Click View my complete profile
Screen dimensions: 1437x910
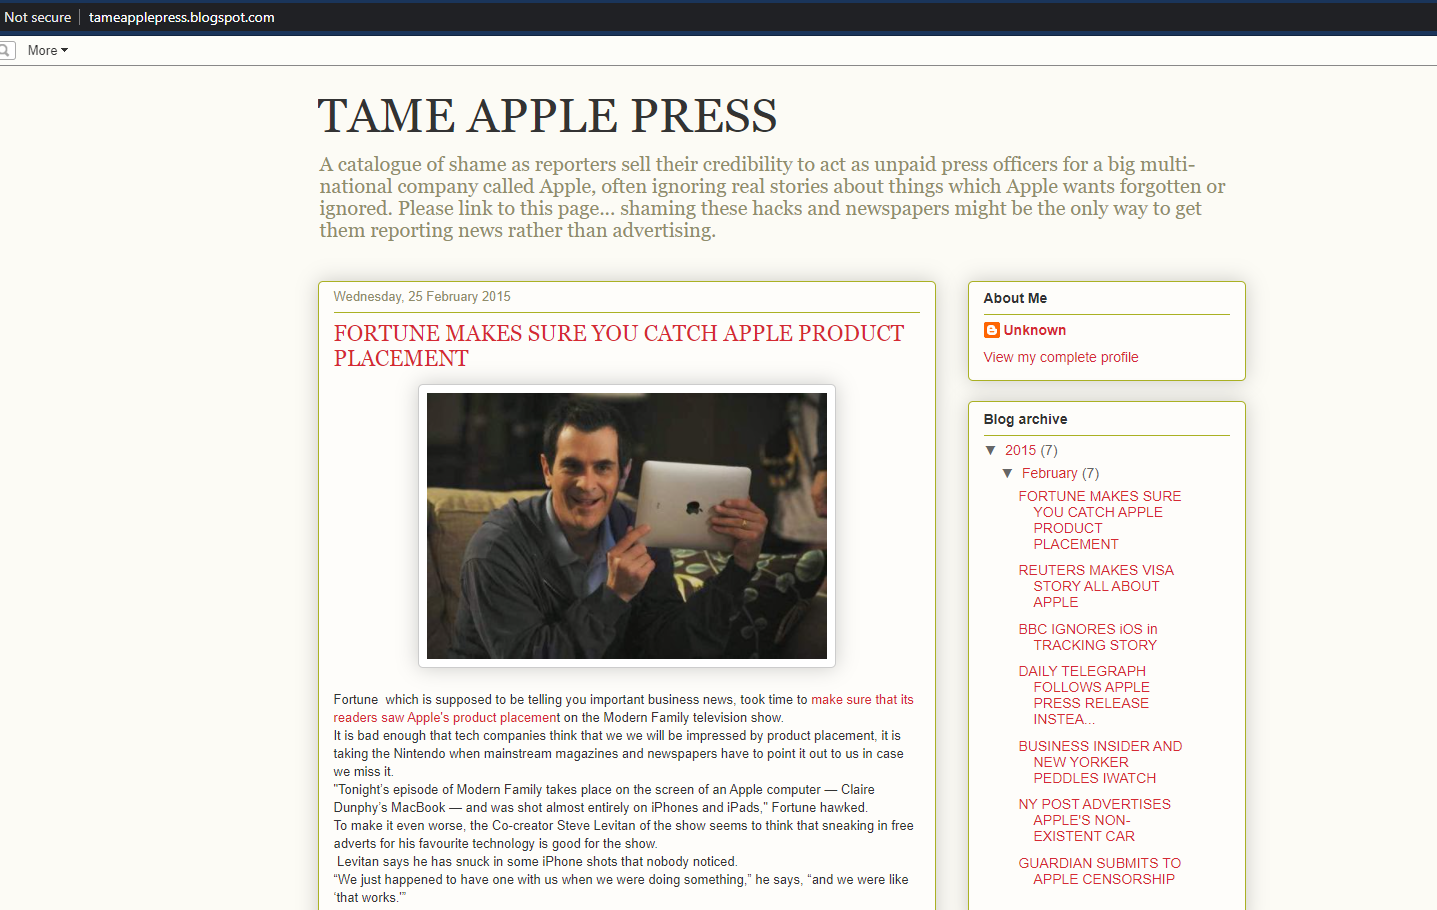click(x=1061, y=357)
